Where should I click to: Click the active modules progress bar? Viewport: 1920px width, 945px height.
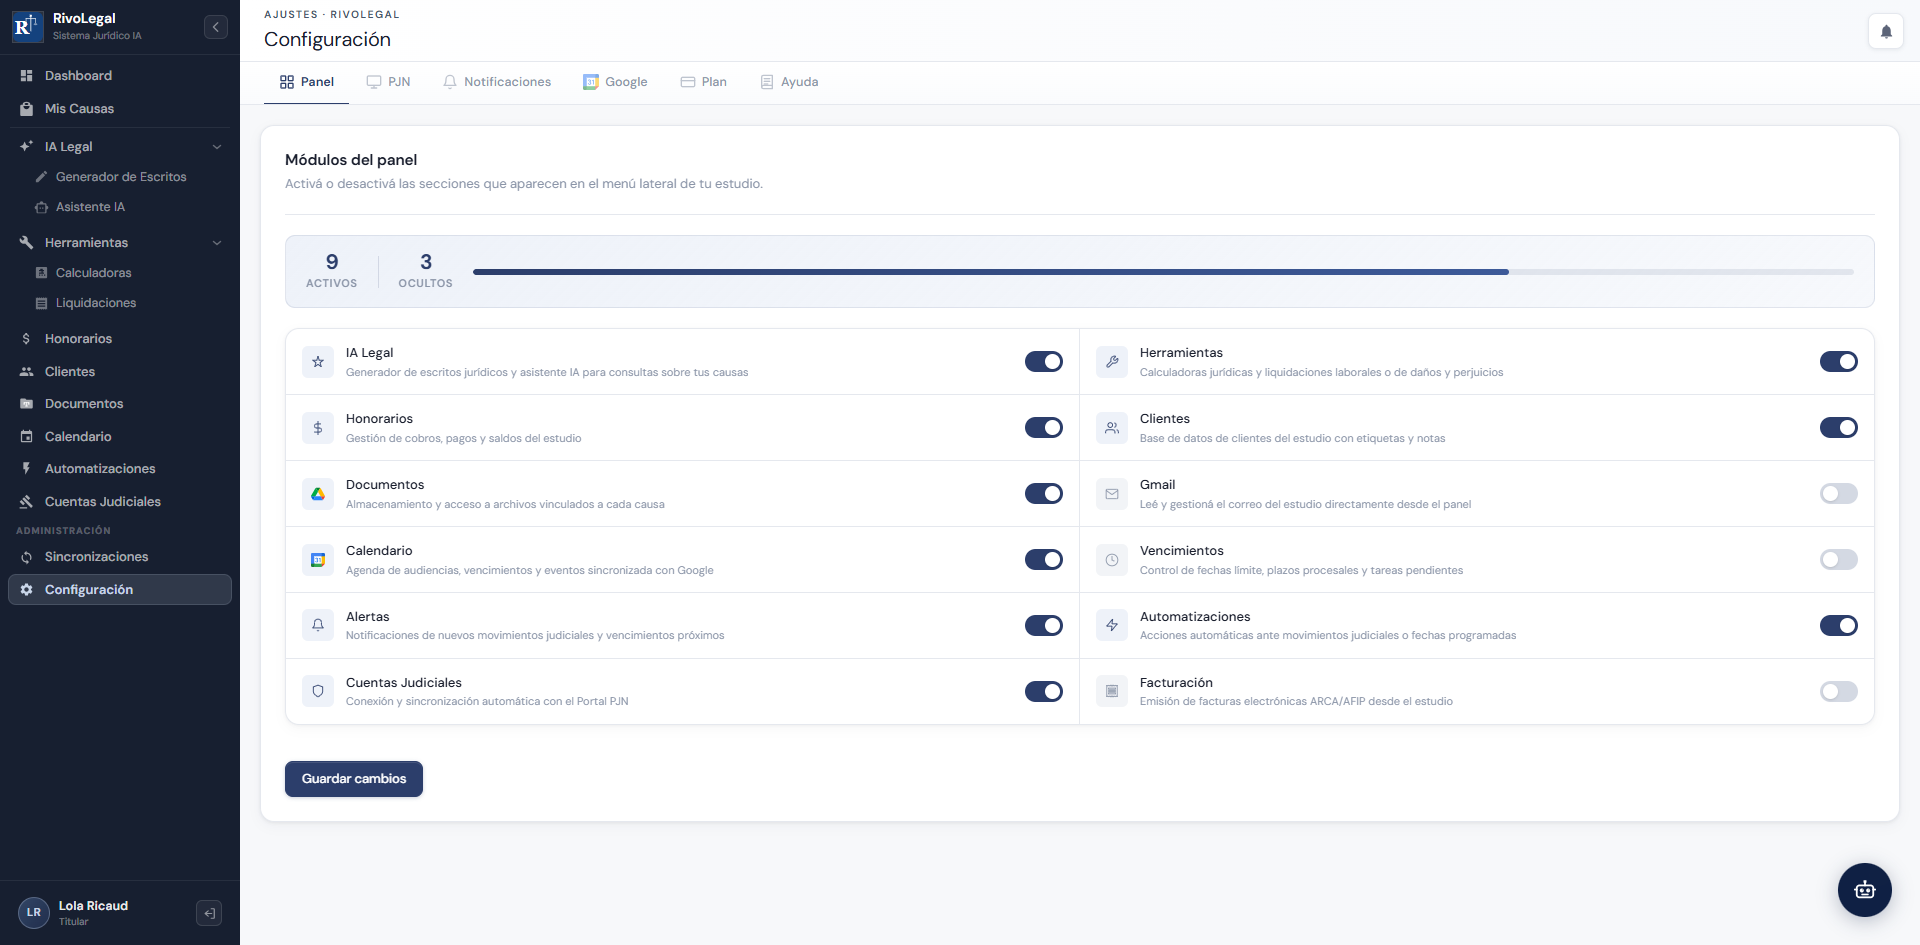click(1163, 272)
